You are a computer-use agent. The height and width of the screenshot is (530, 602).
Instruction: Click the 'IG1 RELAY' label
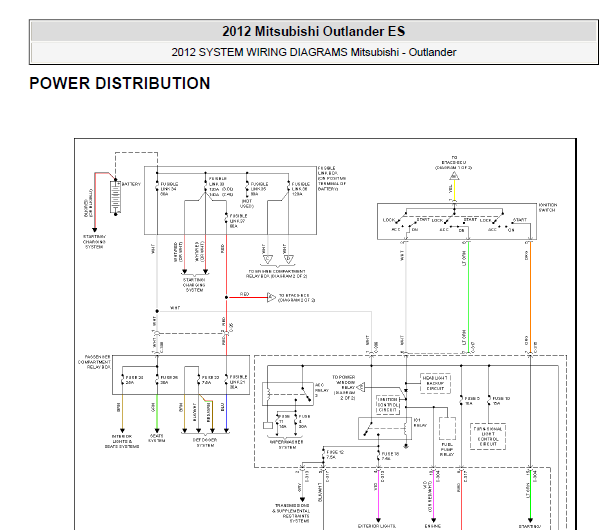click(420, 422)
